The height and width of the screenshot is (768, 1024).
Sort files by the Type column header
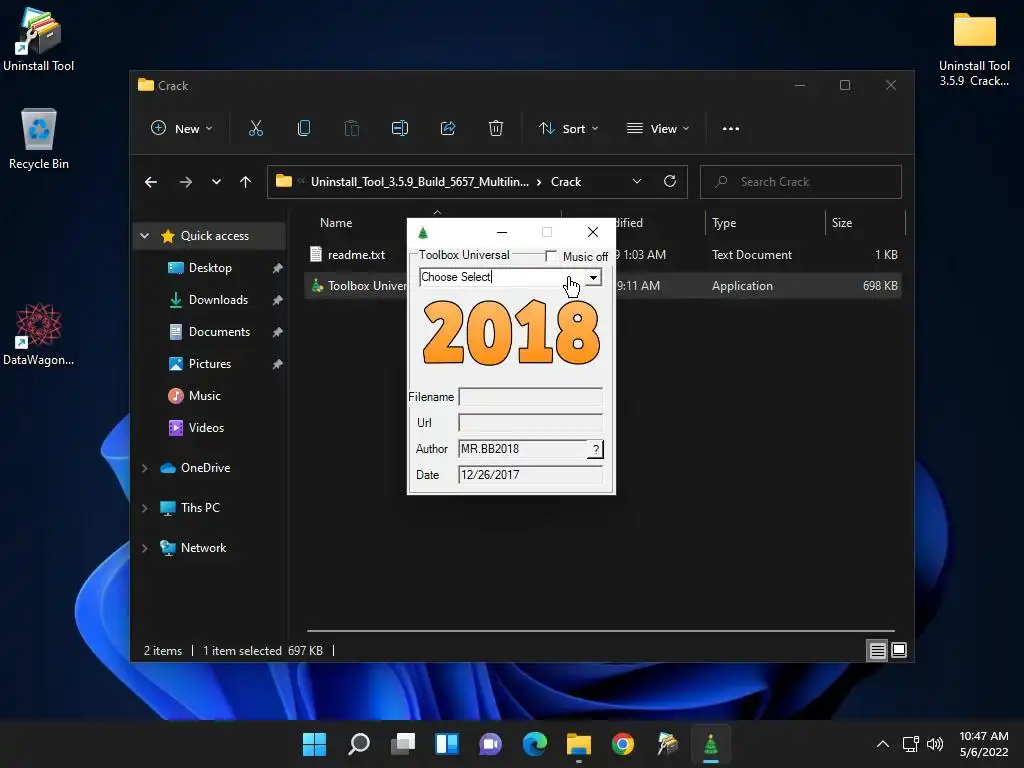coord(724,223)
